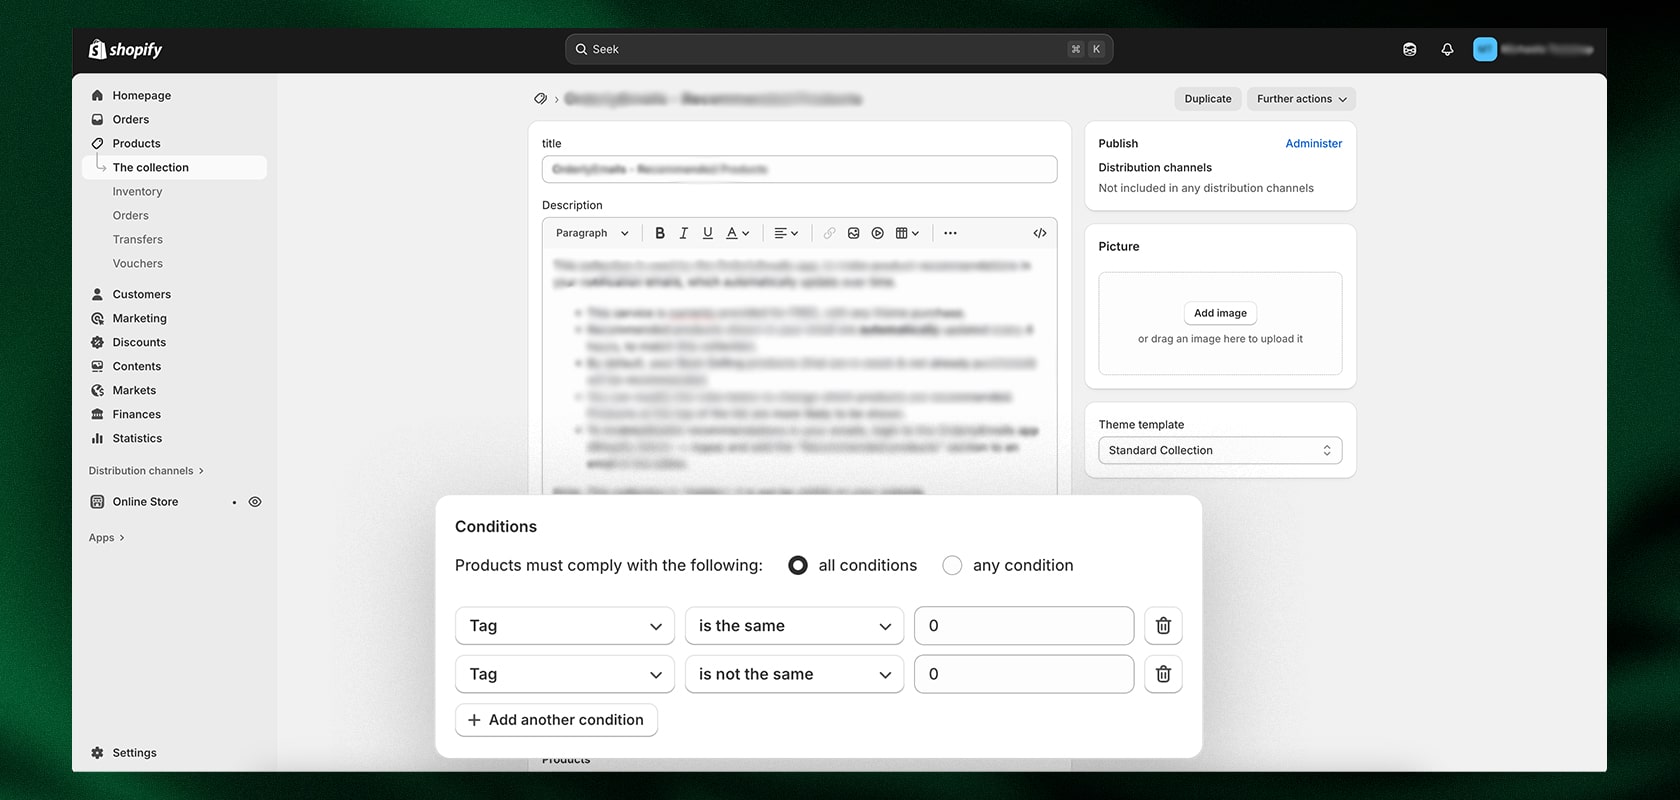Delete the 'is not the same' condition
1680x800 pixels.
pyautogui.click(x=1163, y=675)
